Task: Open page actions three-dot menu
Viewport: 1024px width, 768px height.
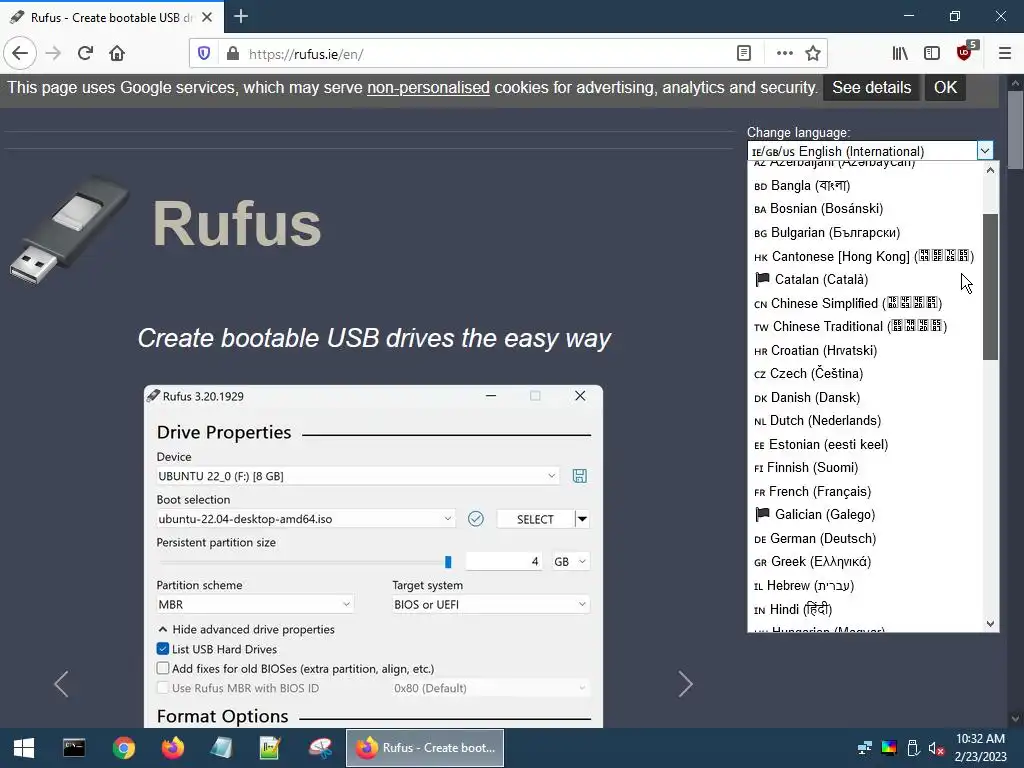Action: pyautogui.click(x=784, y=54)
